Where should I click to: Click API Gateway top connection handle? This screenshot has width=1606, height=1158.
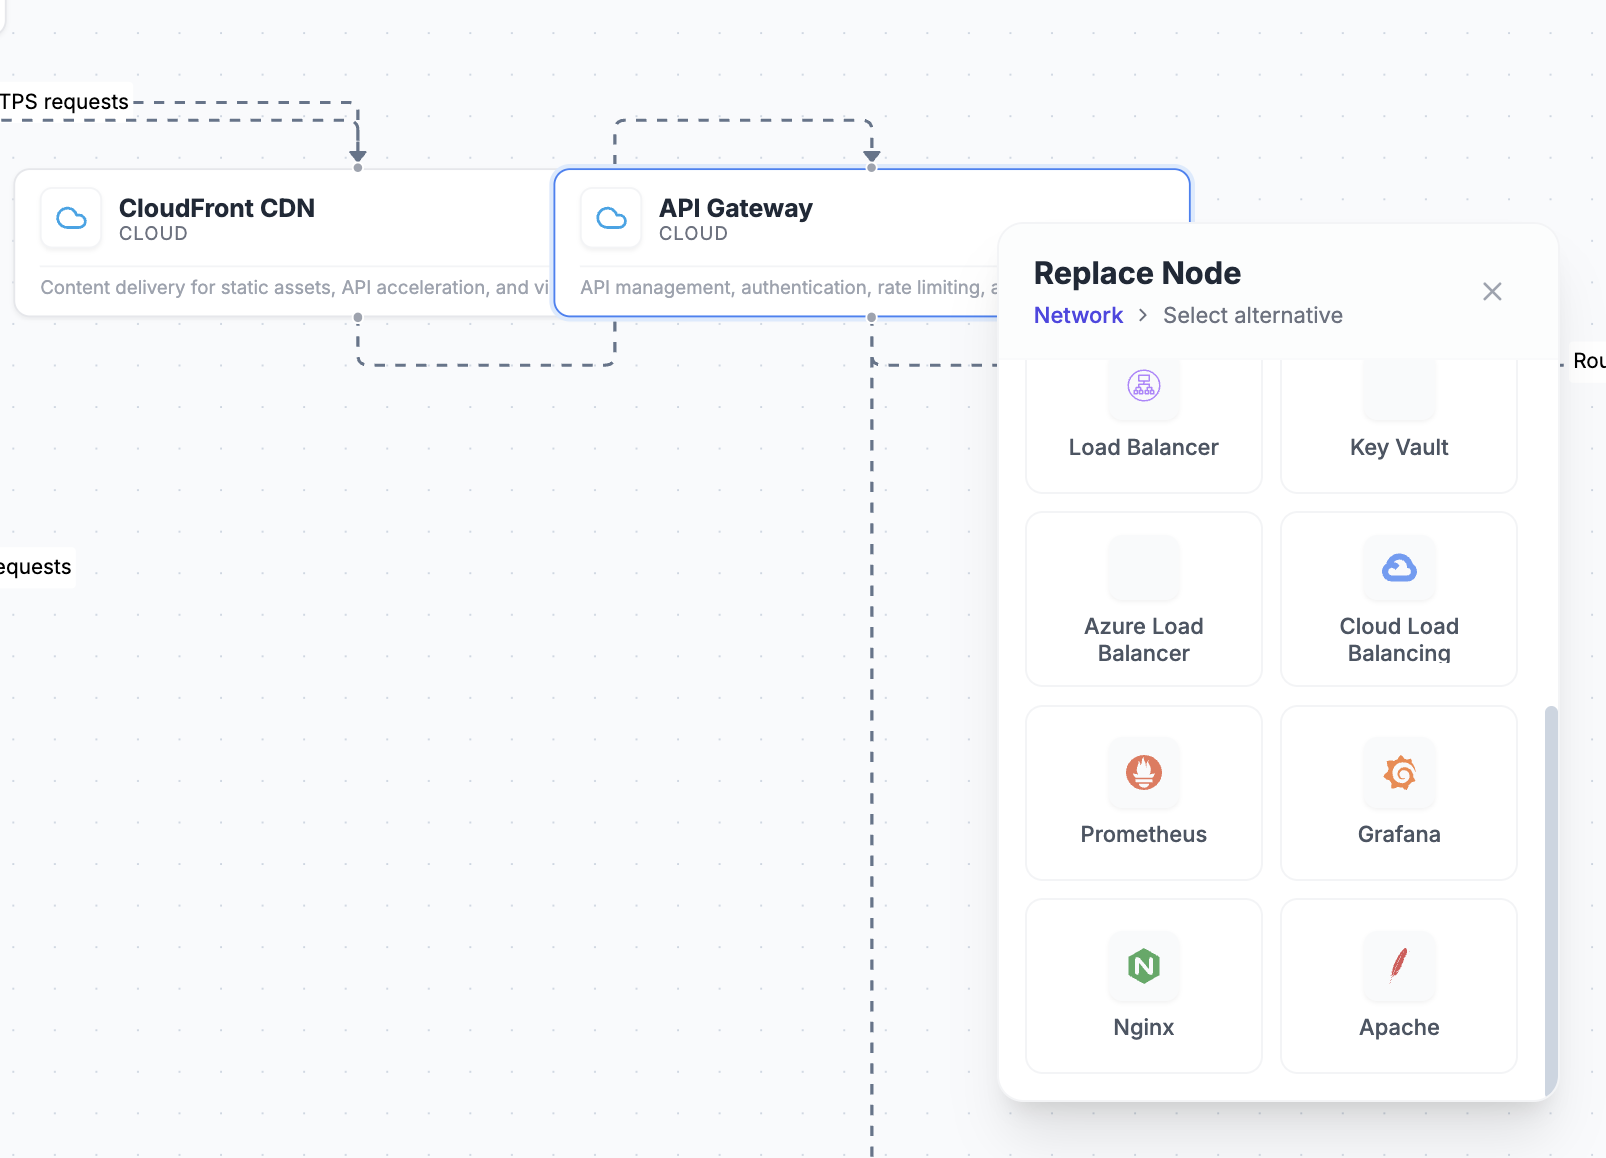pos(872,168)
